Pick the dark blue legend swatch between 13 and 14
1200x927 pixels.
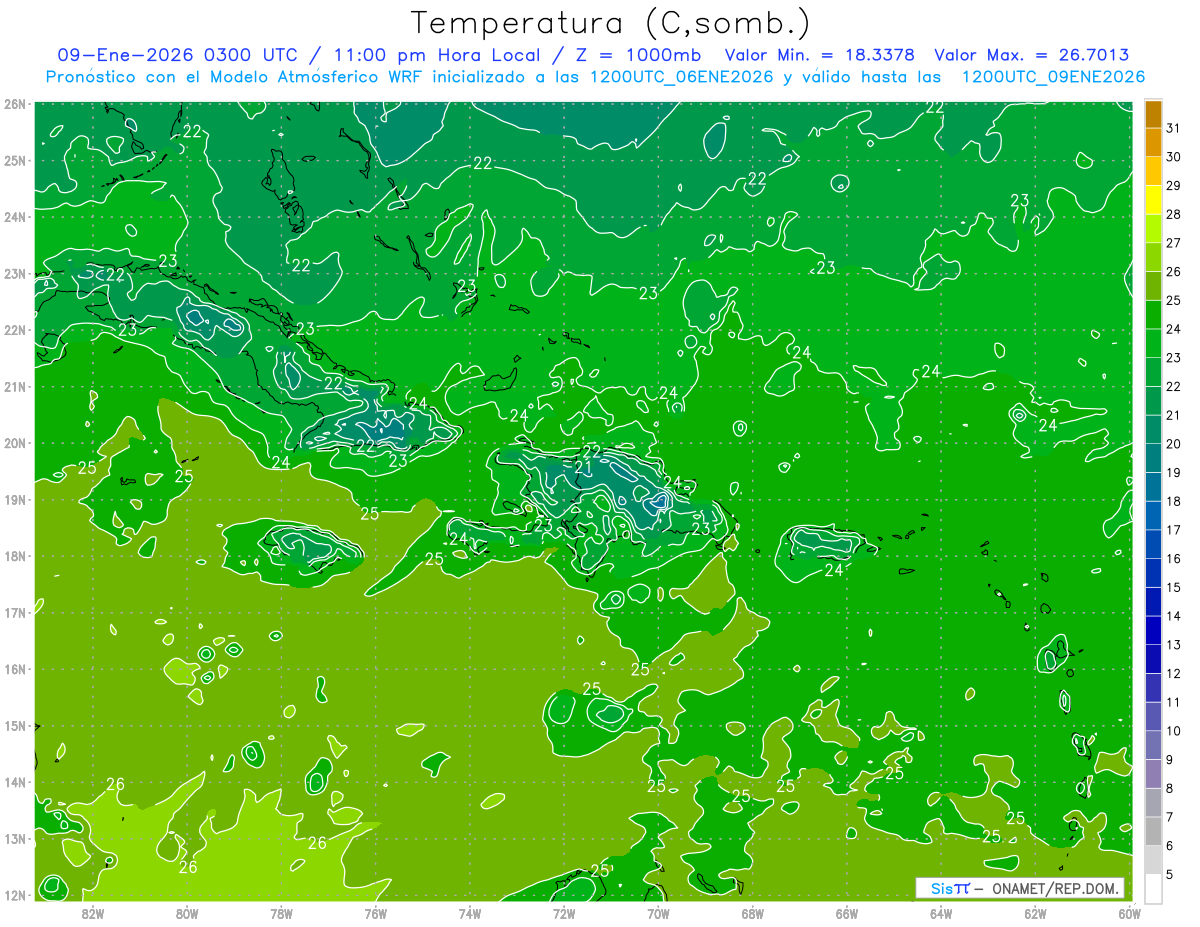pyautogui.click(x=1153, y=631)
